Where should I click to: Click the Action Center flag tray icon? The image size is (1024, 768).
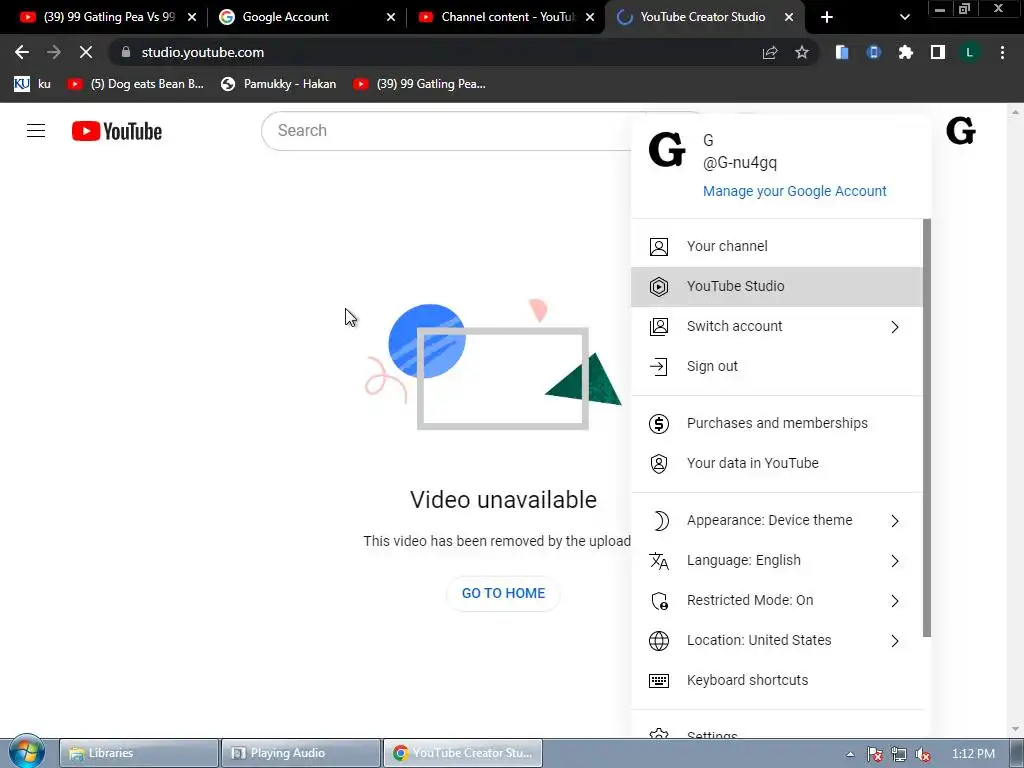[874, 754]
